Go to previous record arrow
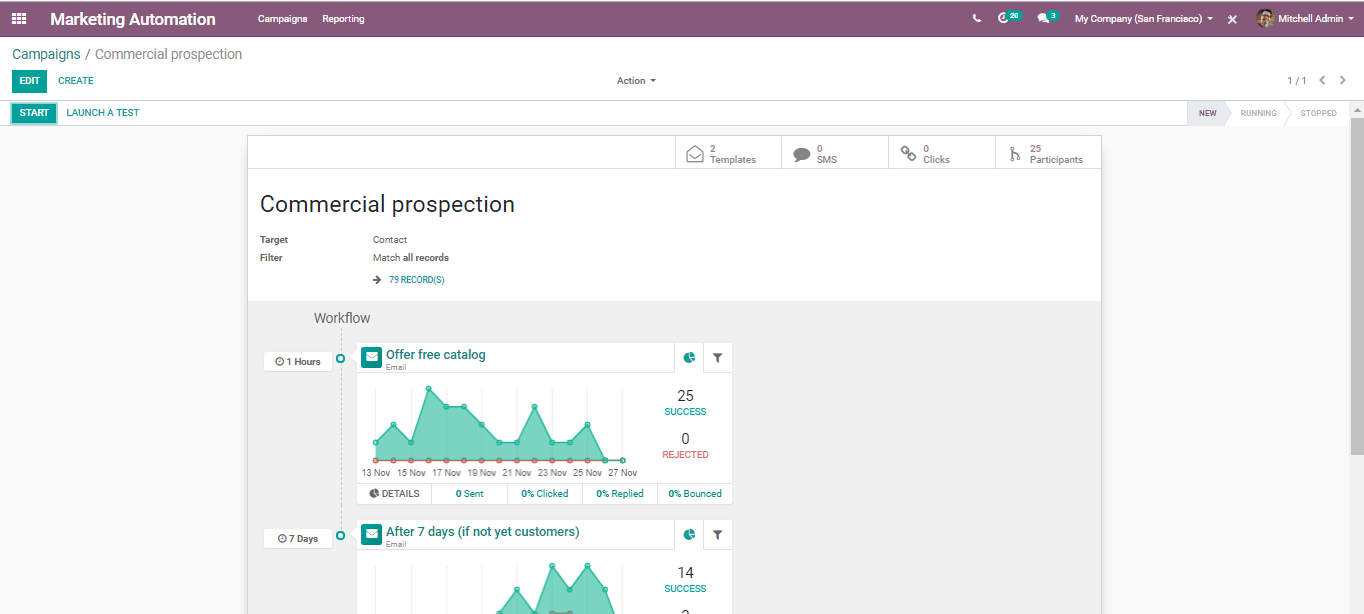Viewport: 1364px width, 614px height. pyautogui.click(x=1322, y=80)
